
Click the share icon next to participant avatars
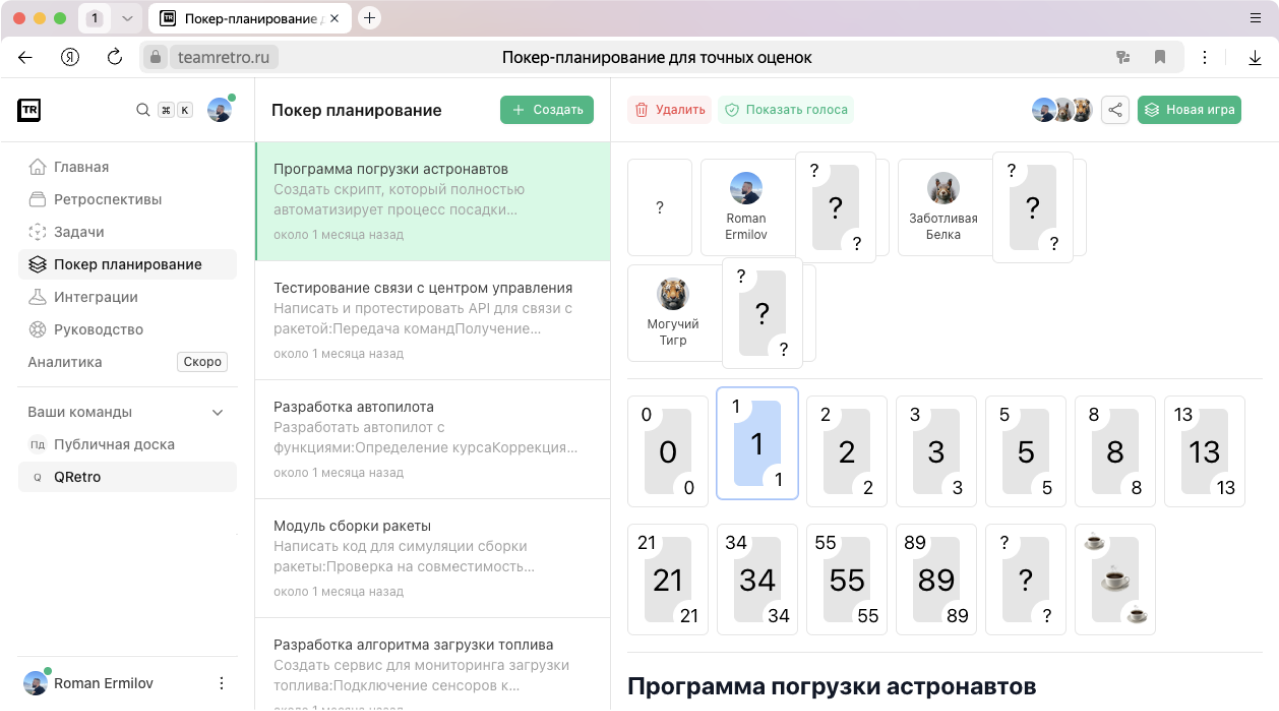pyautogui.click(x=1115, y=110)
